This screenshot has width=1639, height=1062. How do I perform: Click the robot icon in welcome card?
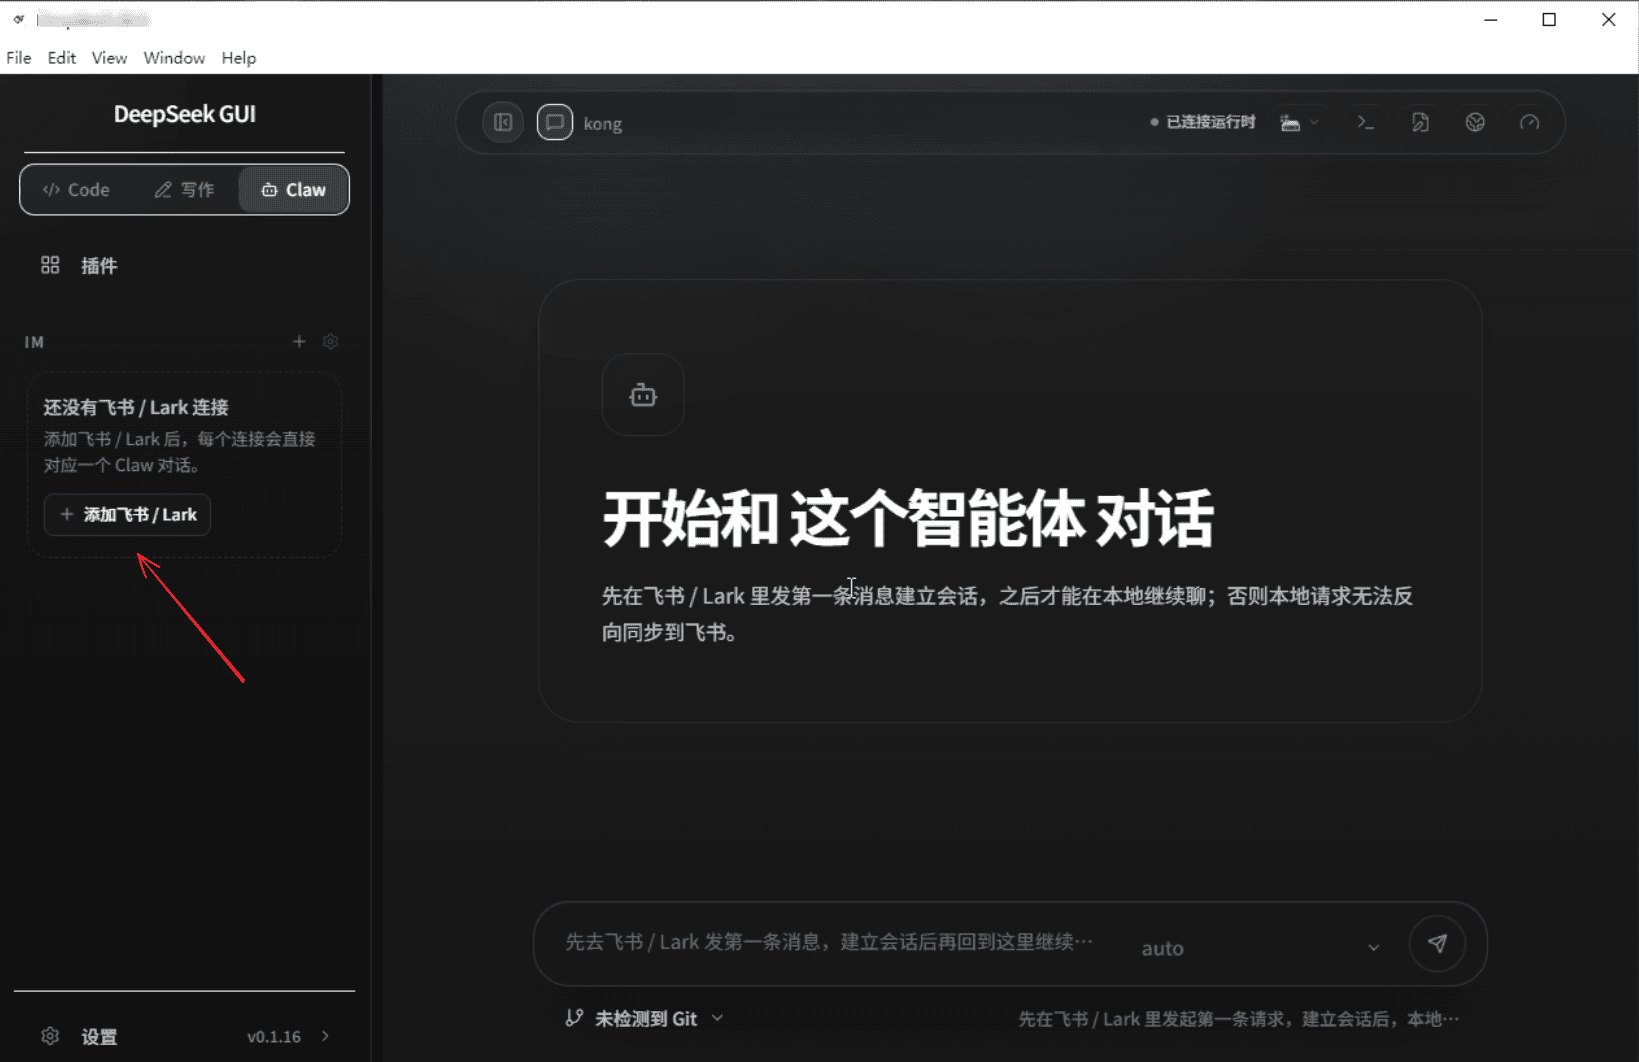643,395
